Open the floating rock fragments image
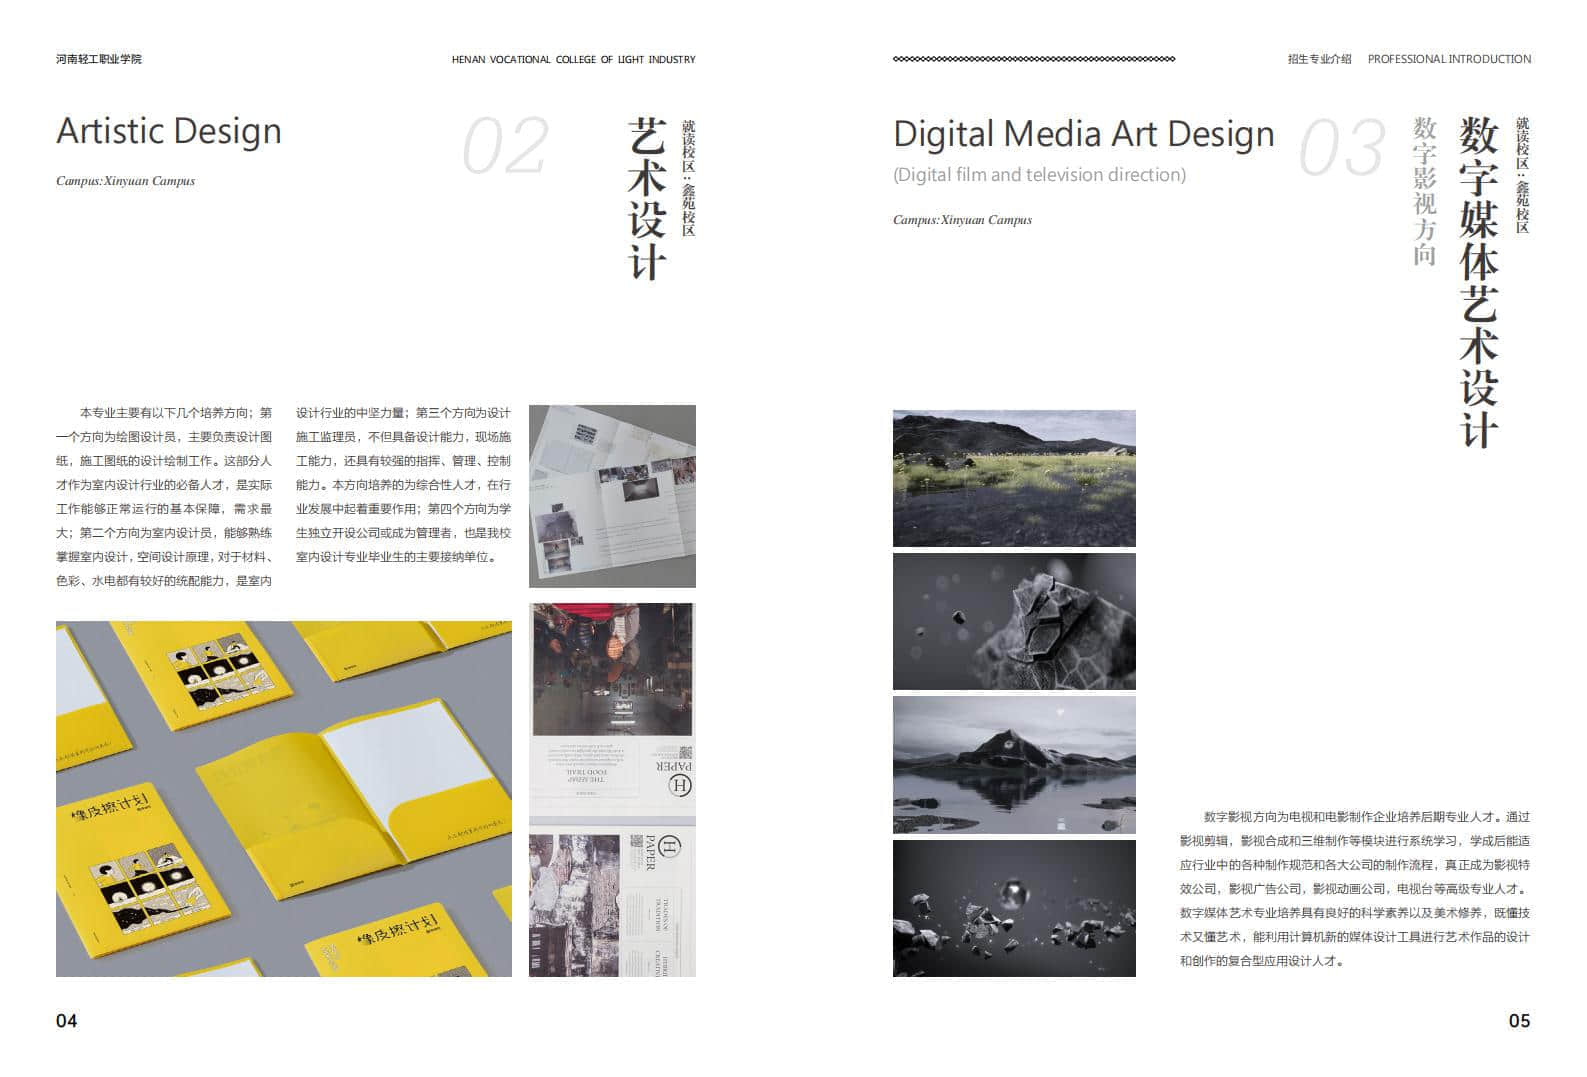 click(1013, 908)
